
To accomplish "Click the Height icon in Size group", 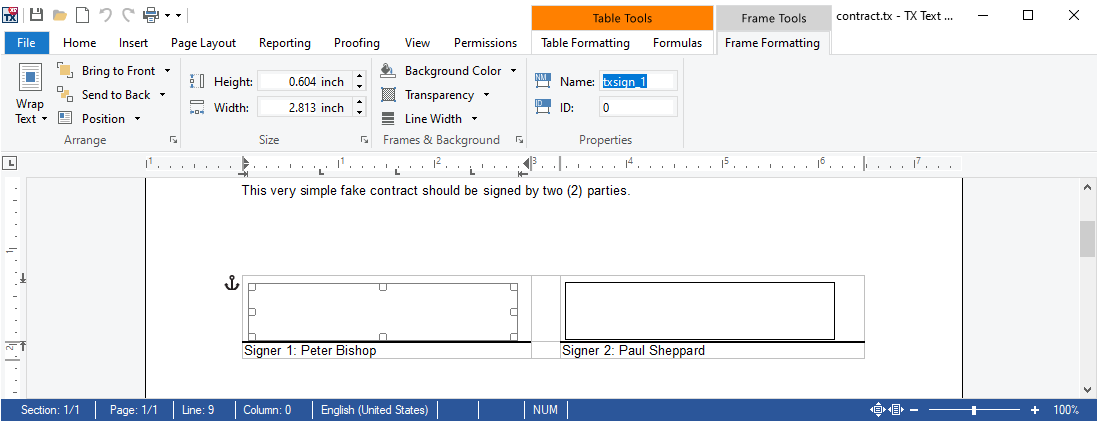I will (x=197, y=82).
